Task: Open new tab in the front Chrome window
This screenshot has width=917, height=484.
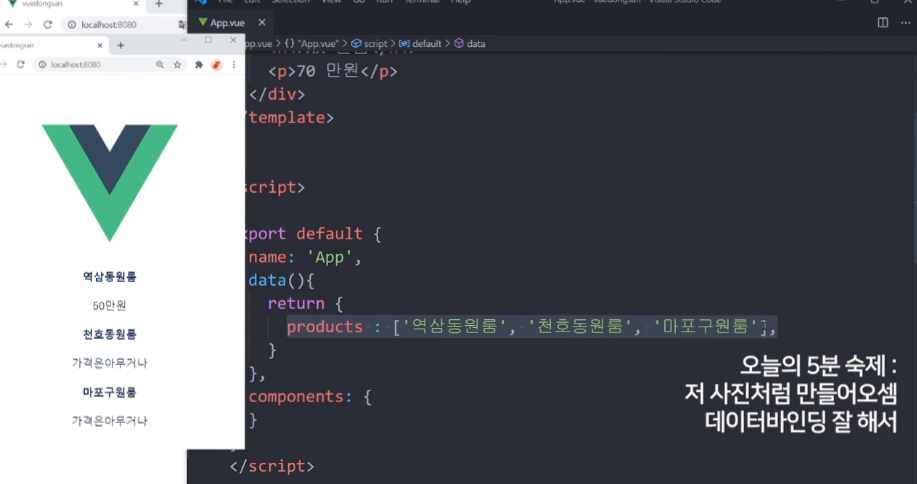Action: click(x=120, y=45)
